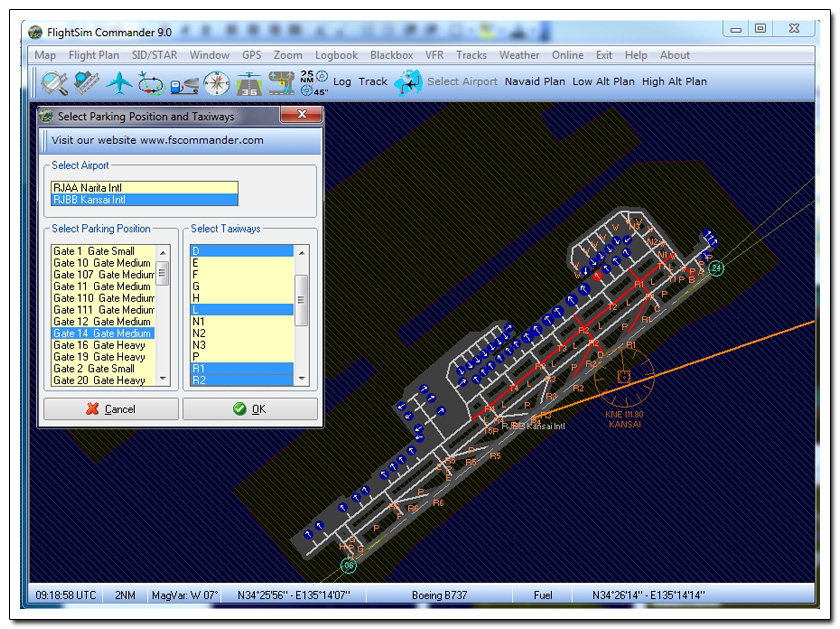Click the runway 06 marker on map

pyautogui.click(x=349, y=565)
